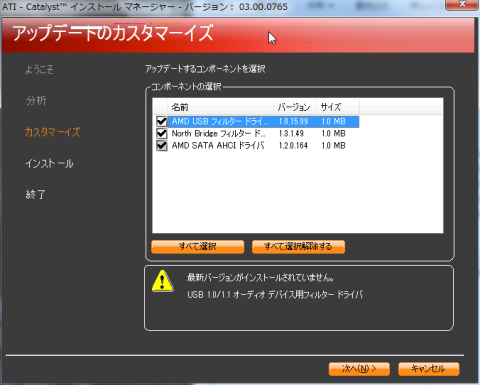The width and height of the screenshot is (480, 385).
Task: Click the size value in the AMD SATA row
Action: [x=333, y=146]
